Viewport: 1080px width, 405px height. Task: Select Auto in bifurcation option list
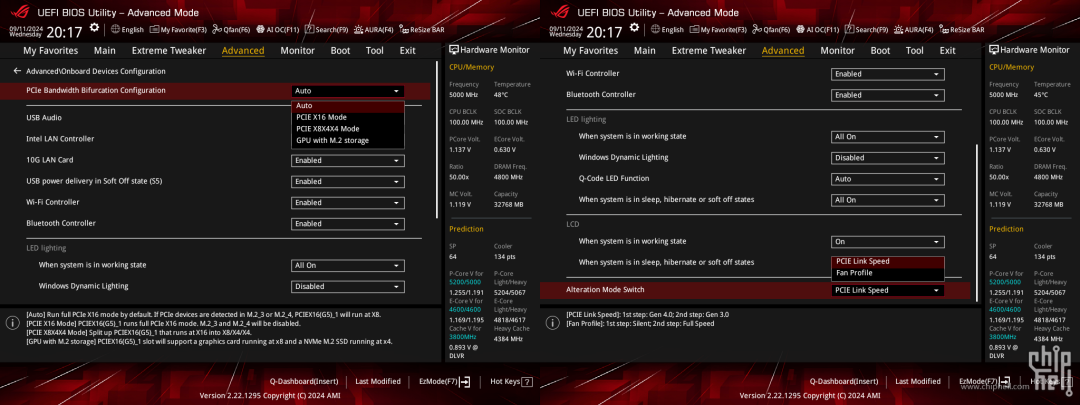348,105
